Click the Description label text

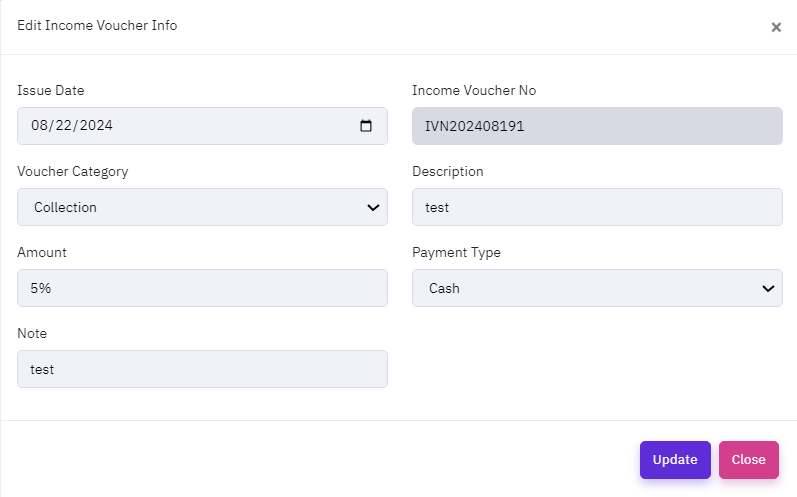point(448,172)
